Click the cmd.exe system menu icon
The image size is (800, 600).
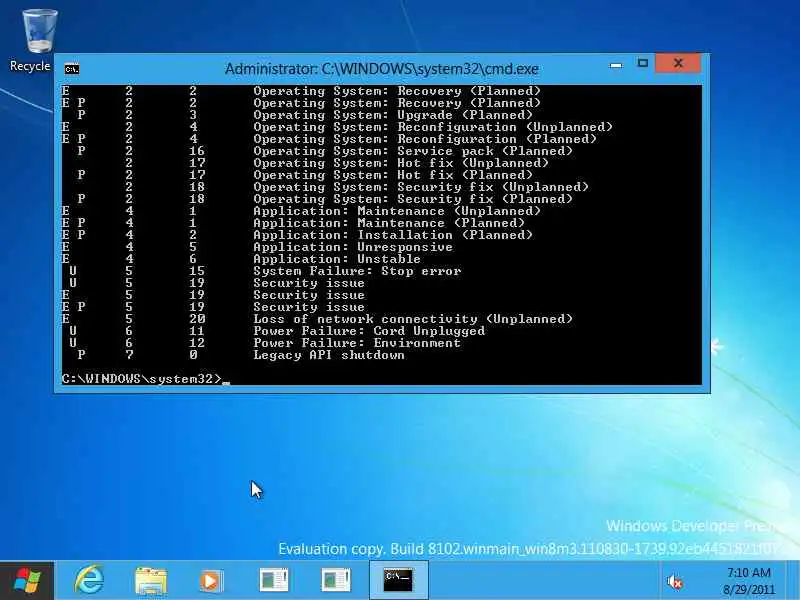click(71, 68)
